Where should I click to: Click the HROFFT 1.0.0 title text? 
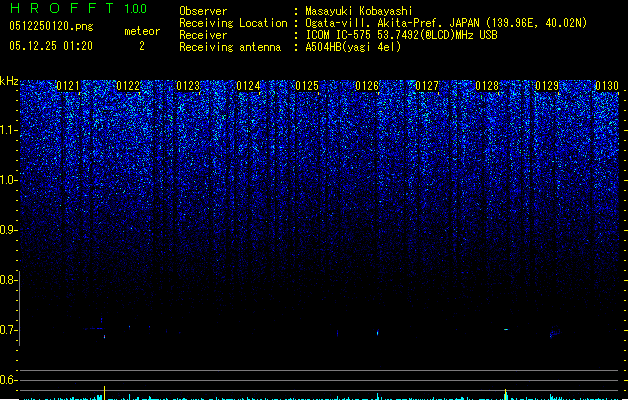(78, 8)
